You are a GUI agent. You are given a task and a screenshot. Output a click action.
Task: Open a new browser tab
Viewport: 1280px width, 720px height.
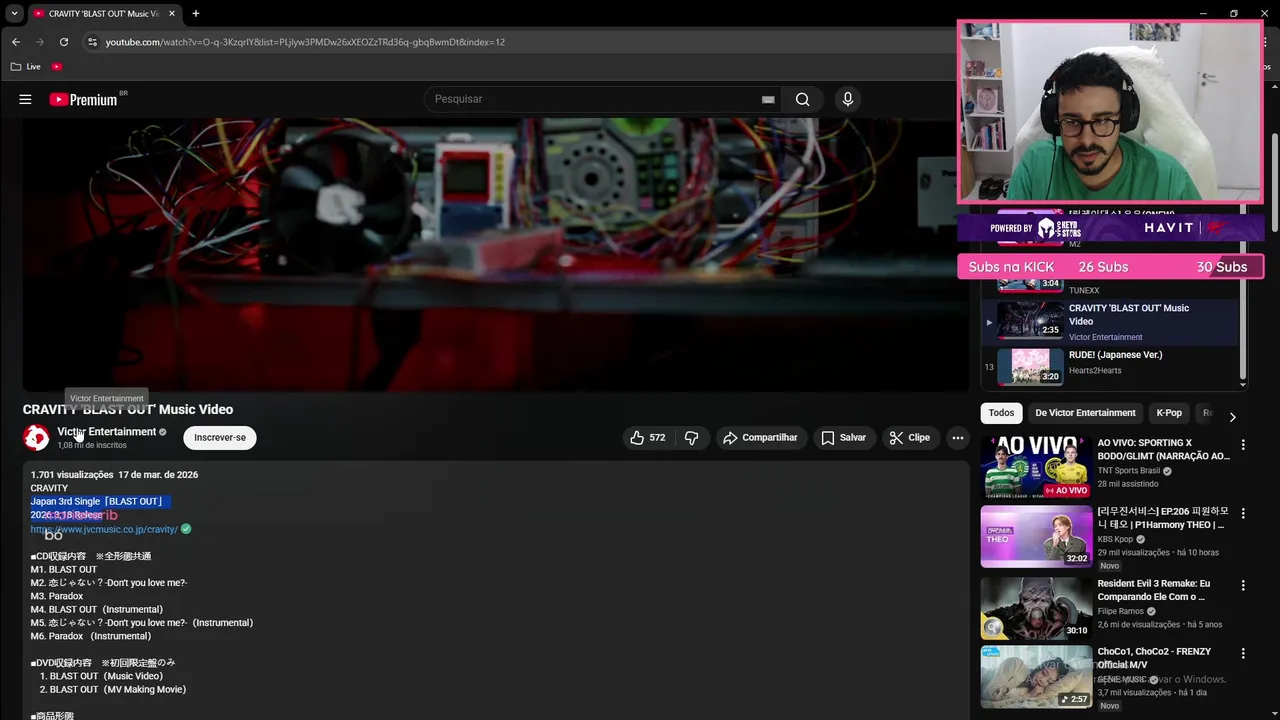coord(195,14)
